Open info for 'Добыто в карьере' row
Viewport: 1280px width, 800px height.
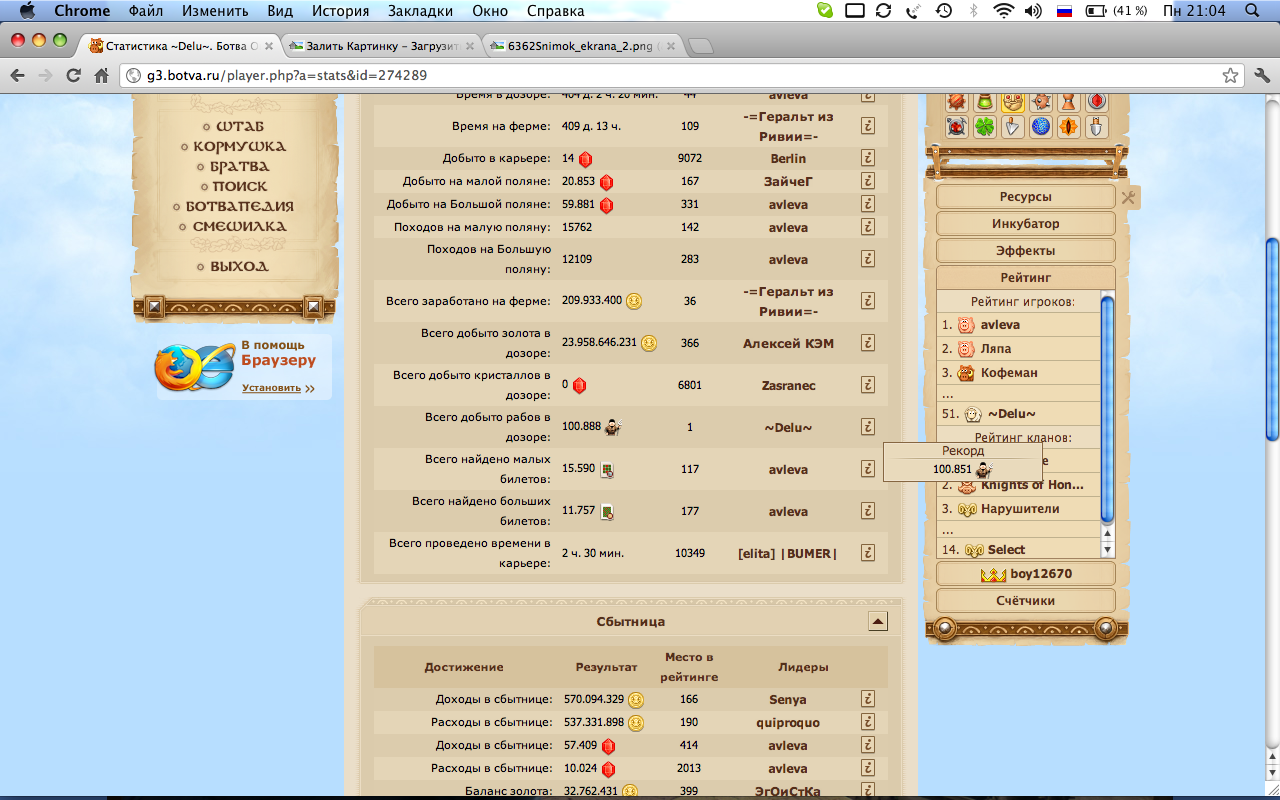coord(868,158)
